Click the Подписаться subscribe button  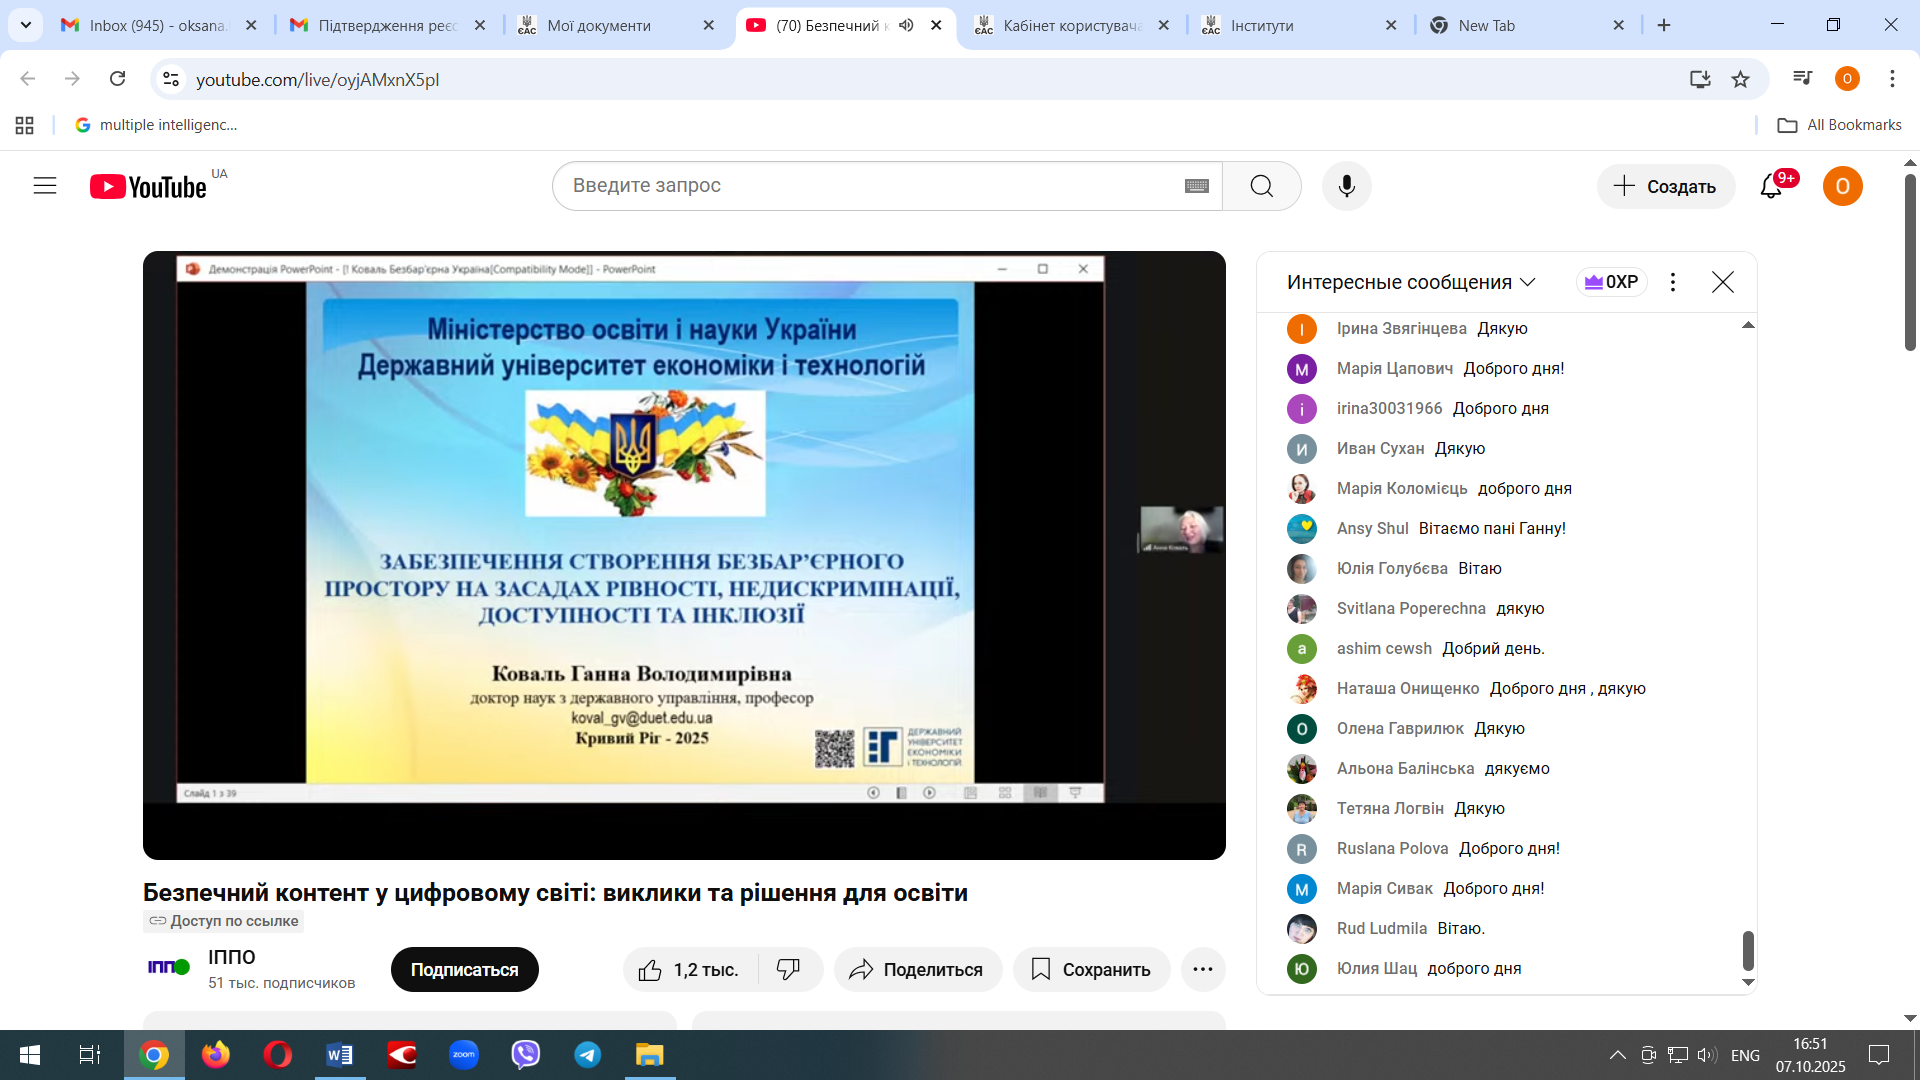coord(464,969)
